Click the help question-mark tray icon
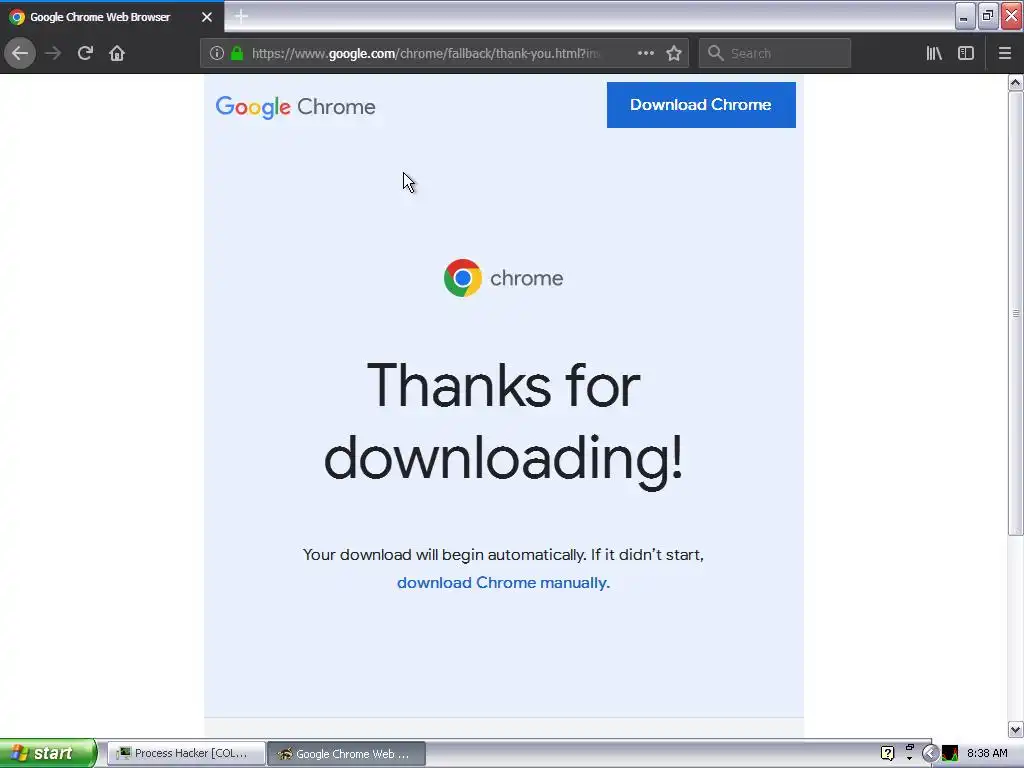The width and height of the screenshot is (1024, 768). coord(888,754)
